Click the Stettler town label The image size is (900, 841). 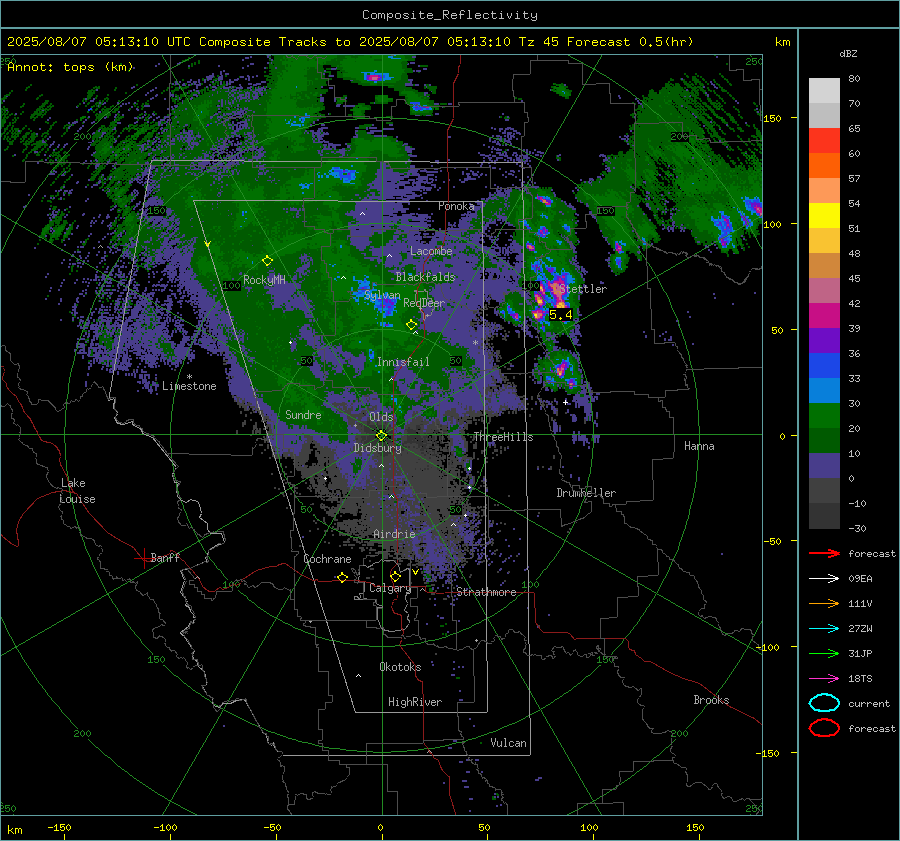pos(583,289)
